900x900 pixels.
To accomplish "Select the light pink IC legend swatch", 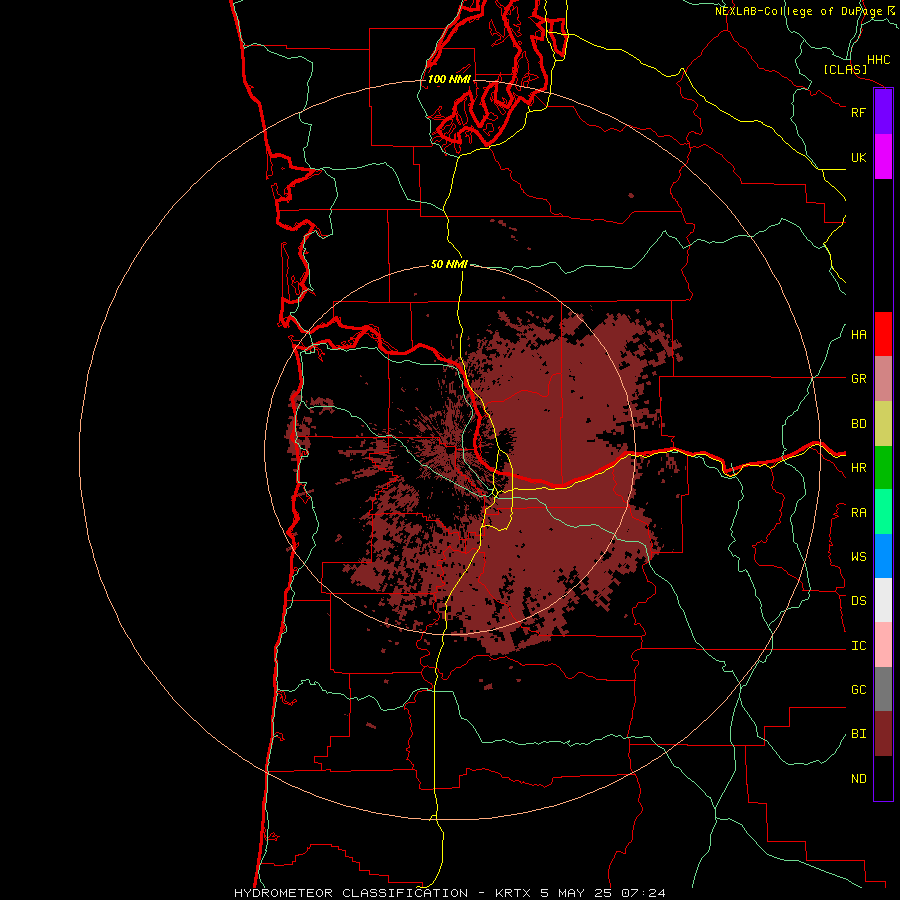I will (x=883, y=645).
